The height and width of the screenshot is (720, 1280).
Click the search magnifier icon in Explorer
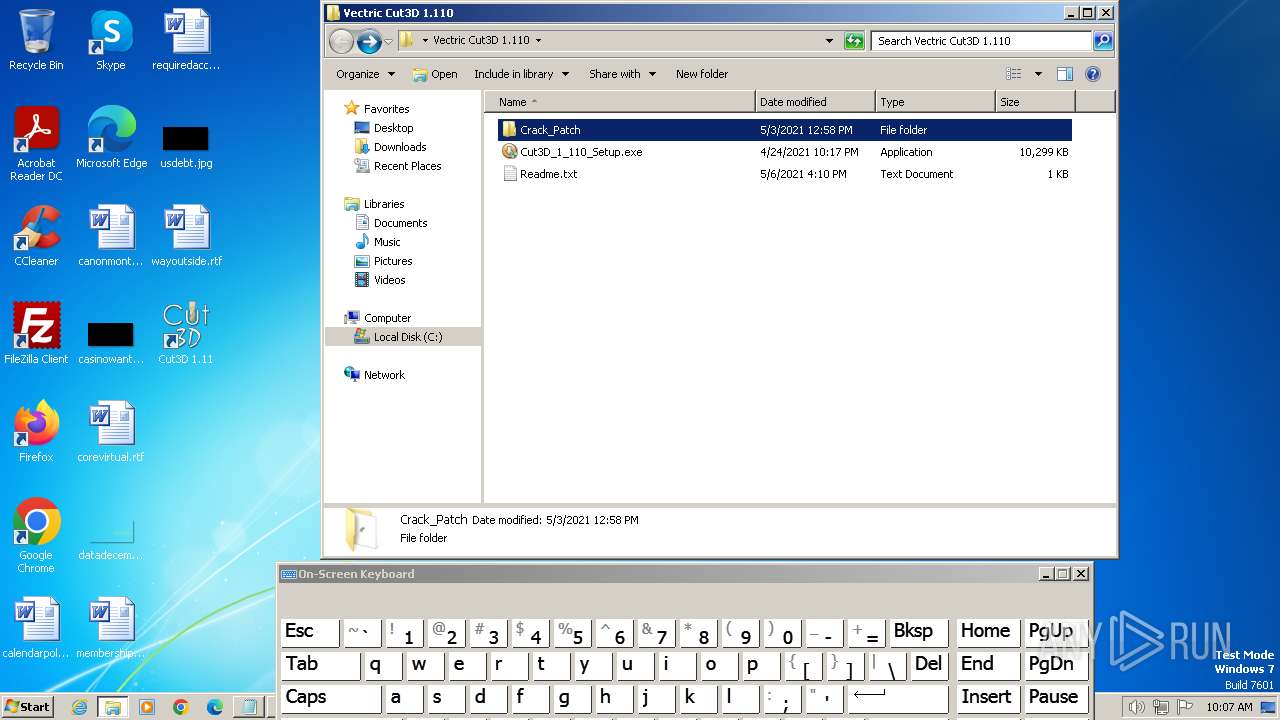point(1103,41)
